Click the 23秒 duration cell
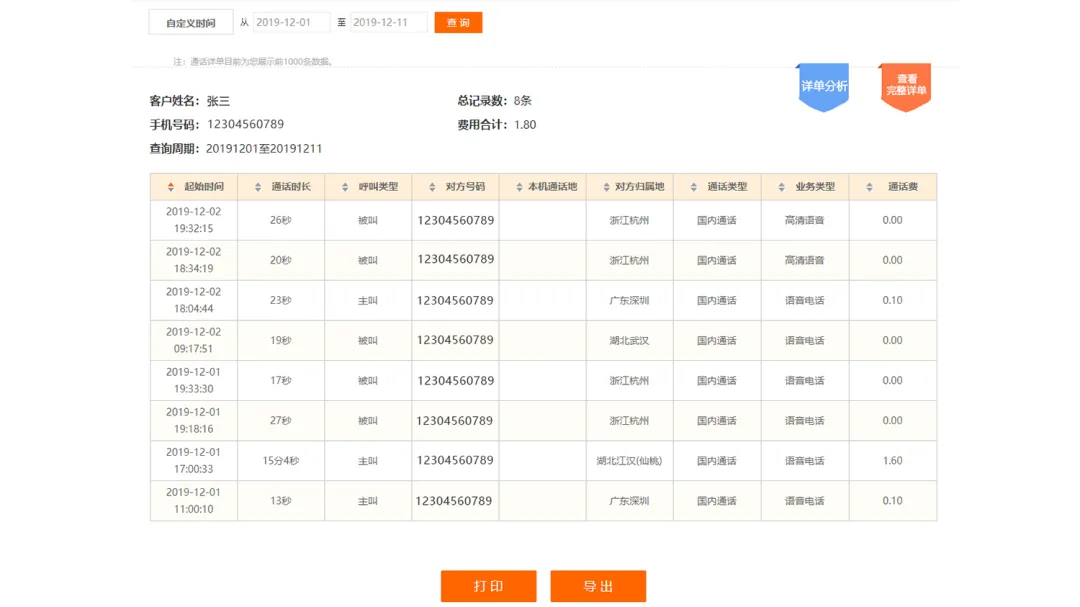 [x=280, y=300]
